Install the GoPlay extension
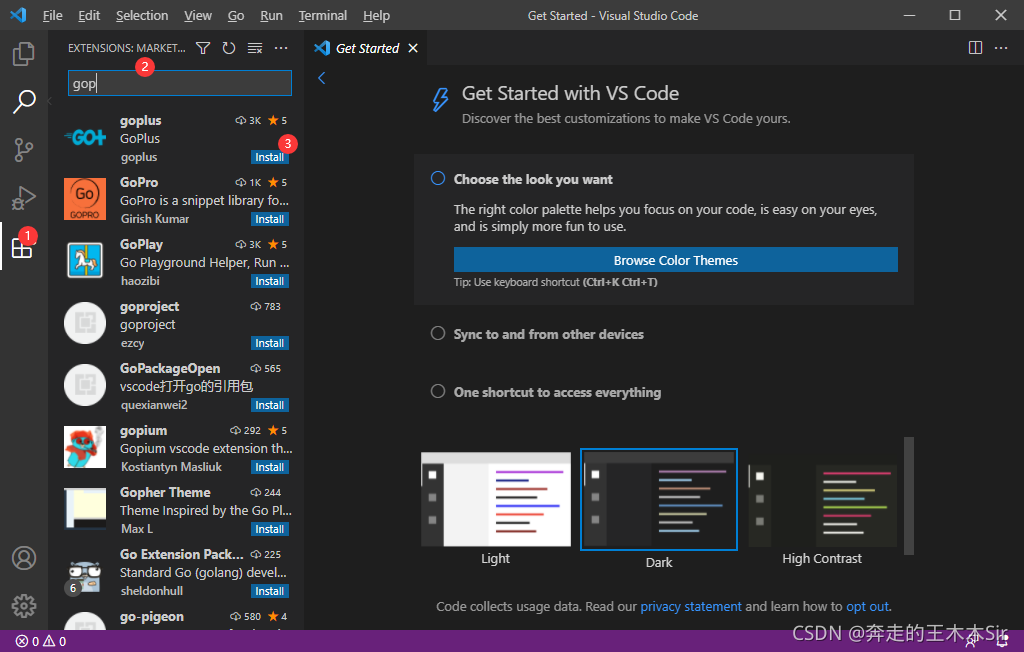The image size is (1024, 652). [x=270, y=282]
